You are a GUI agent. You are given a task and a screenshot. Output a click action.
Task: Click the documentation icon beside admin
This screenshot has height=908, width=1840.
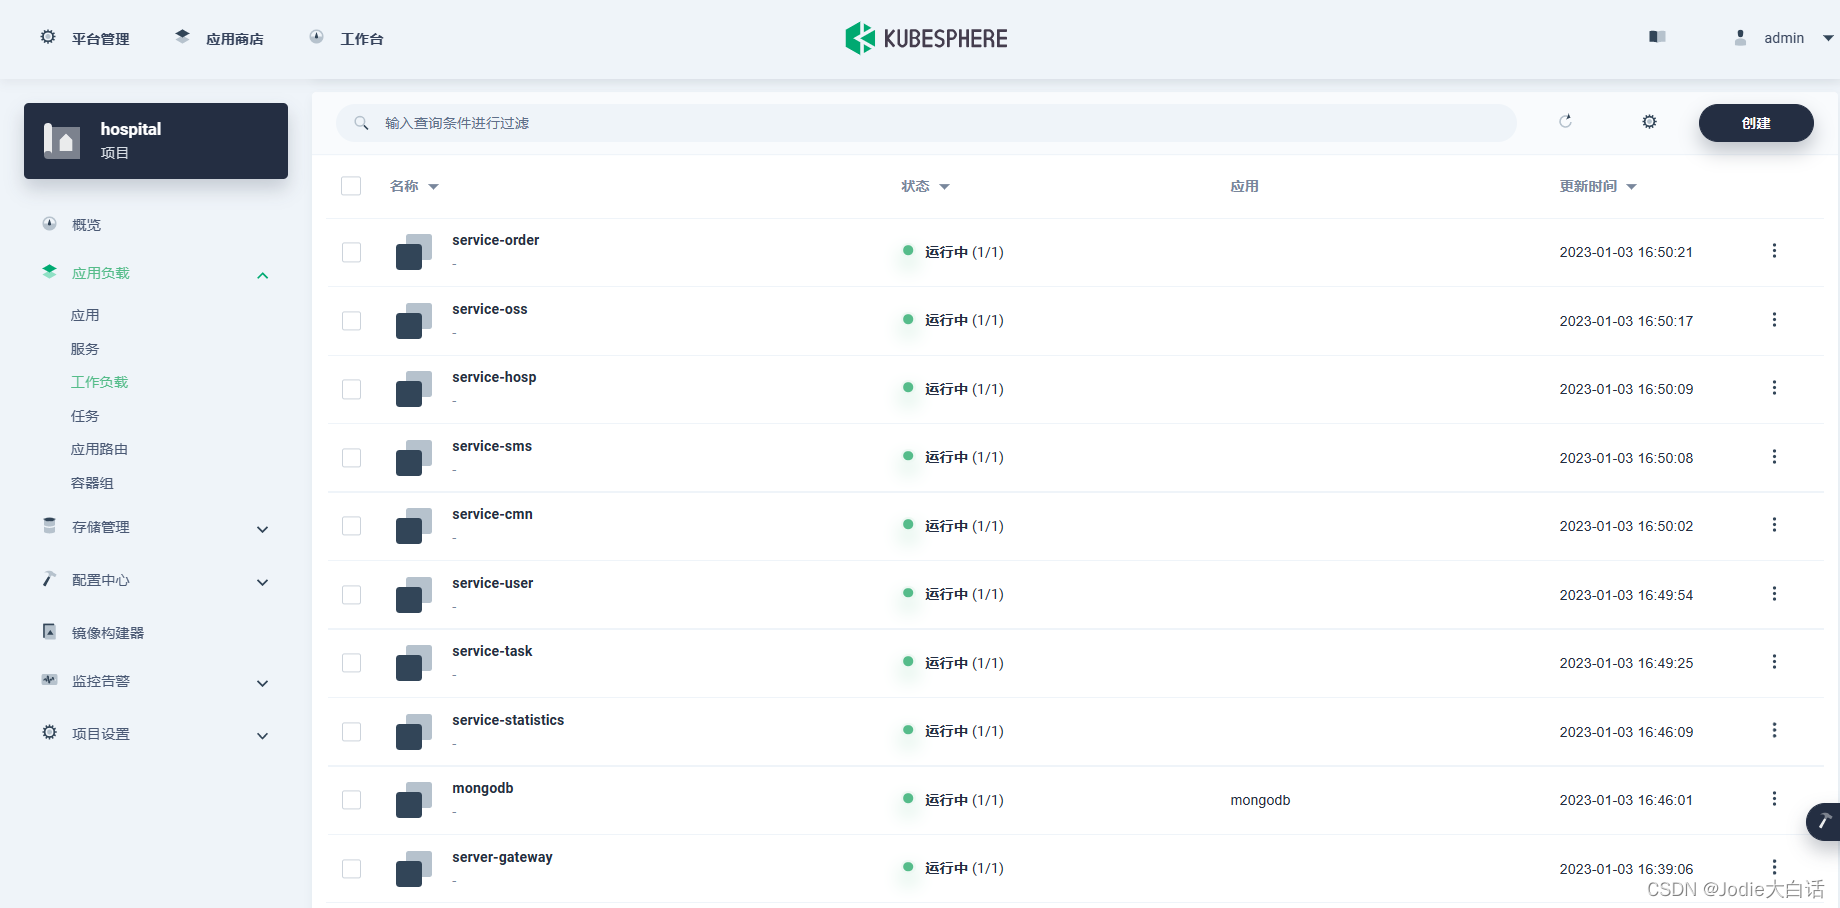(x=1657, y=37)
